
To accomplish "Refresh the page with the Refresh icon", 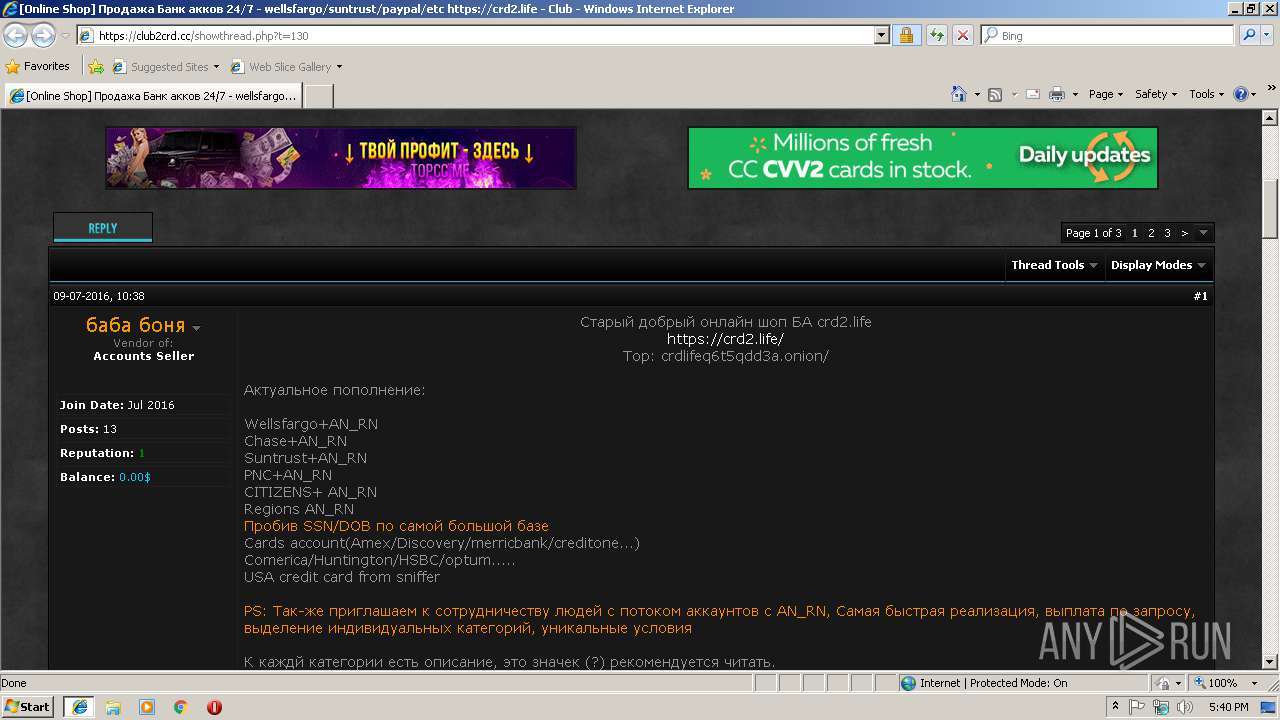I will coord(937,36).
